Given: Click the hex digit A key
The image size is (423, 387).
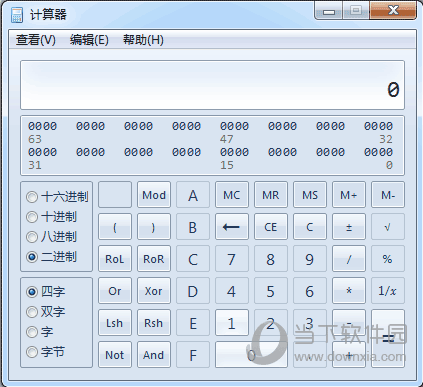Looking at the screenshot, I should [x=193, y=195].
